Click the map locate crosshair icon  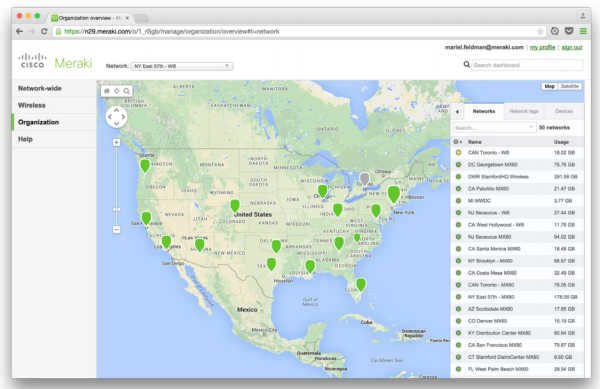(x=117, y=91)
